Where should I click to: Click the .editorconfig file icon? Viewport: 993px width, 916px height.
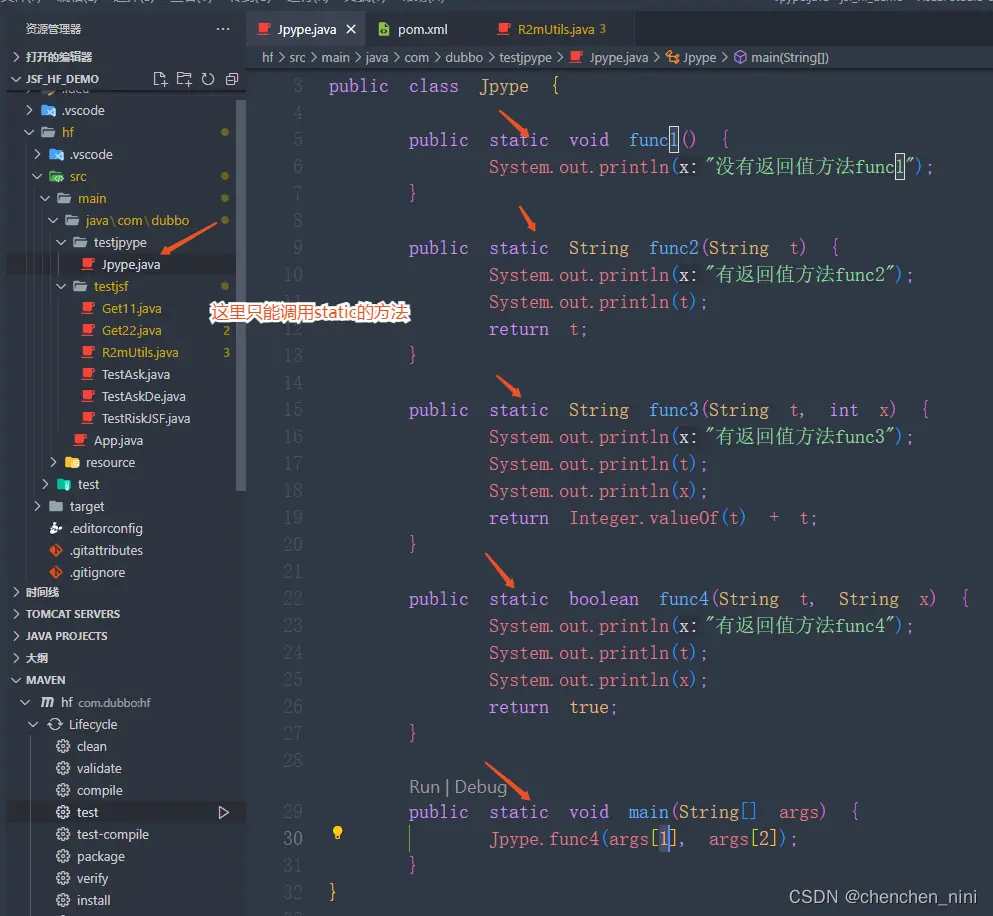56,528
